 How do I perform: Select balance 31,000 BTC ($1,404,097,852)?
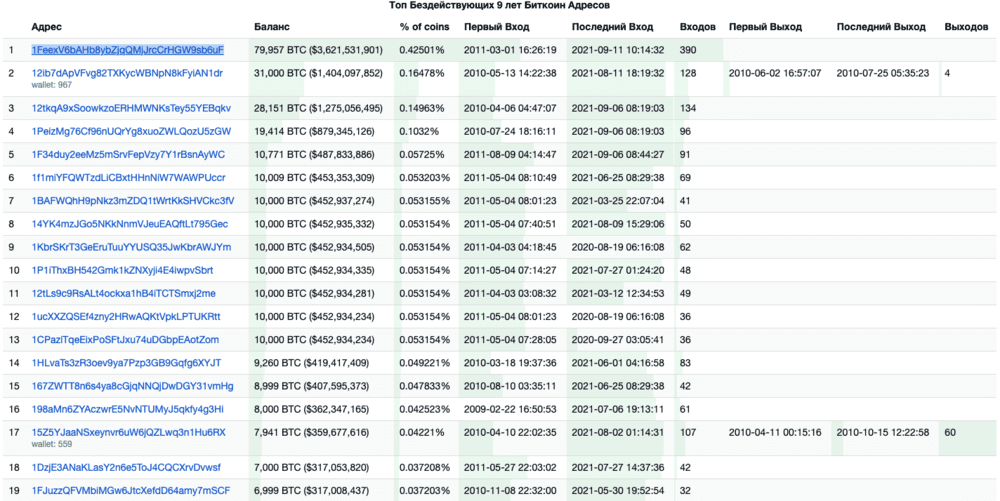coord(318,73)
